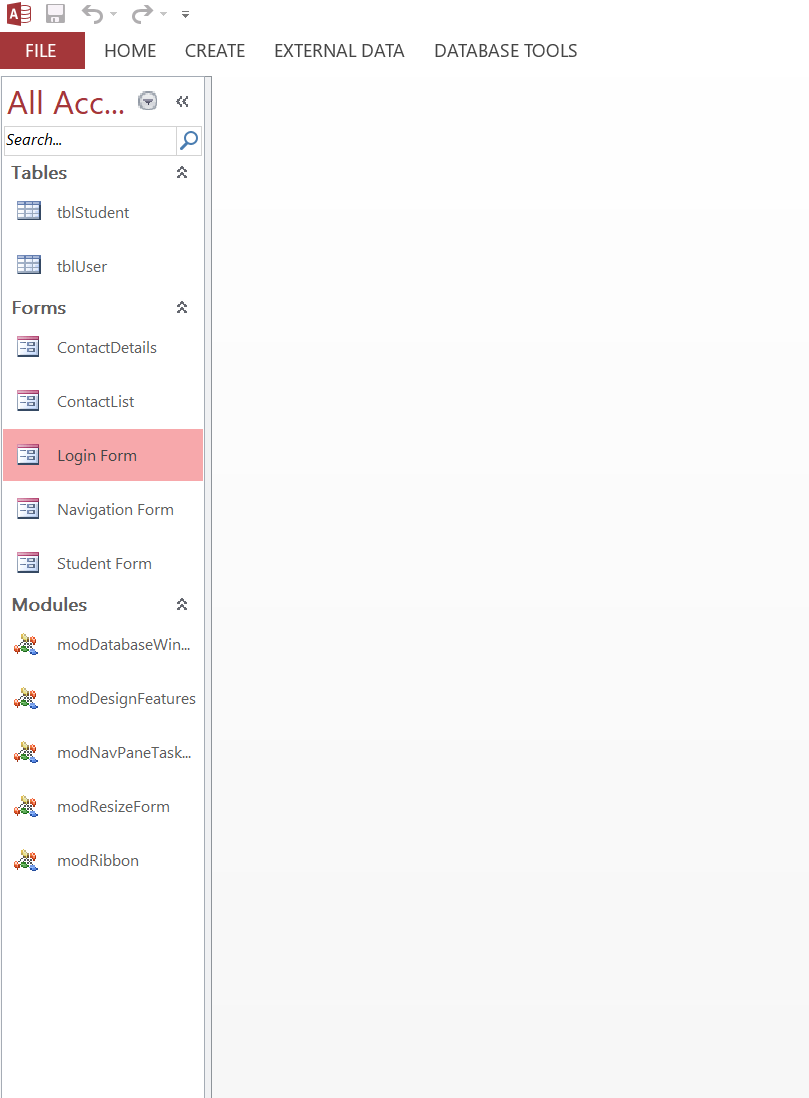Screen dimensions: 809x1098
Task: Collapse the Forms group
Action: pyautogui.click(x=182, y=307)
